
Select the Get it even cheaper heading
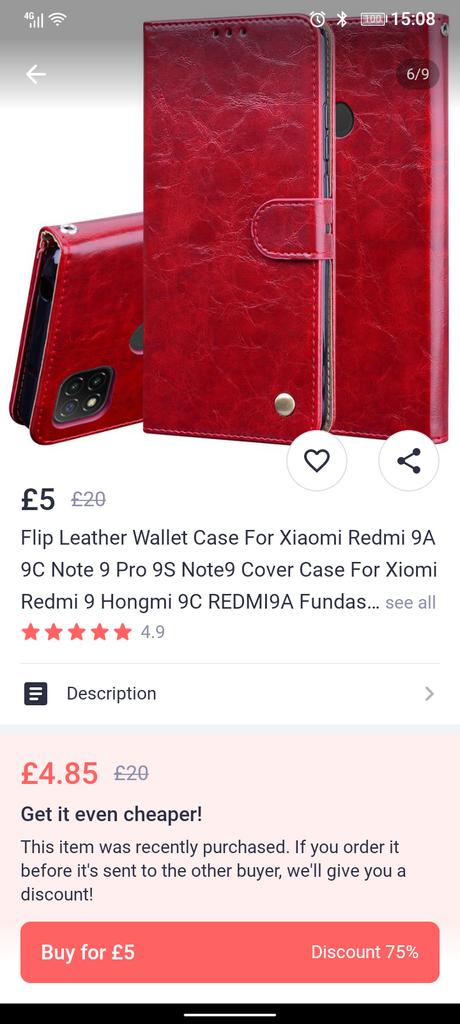tap(112, 814)
